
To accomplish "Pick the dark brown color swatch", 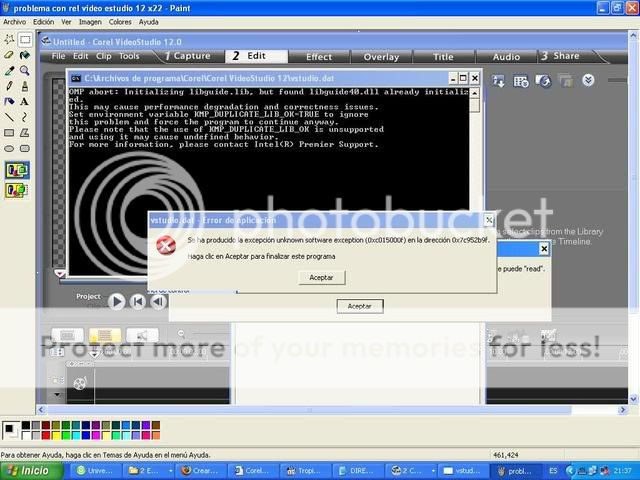I will pyautogui.click(x=156, y=425).
